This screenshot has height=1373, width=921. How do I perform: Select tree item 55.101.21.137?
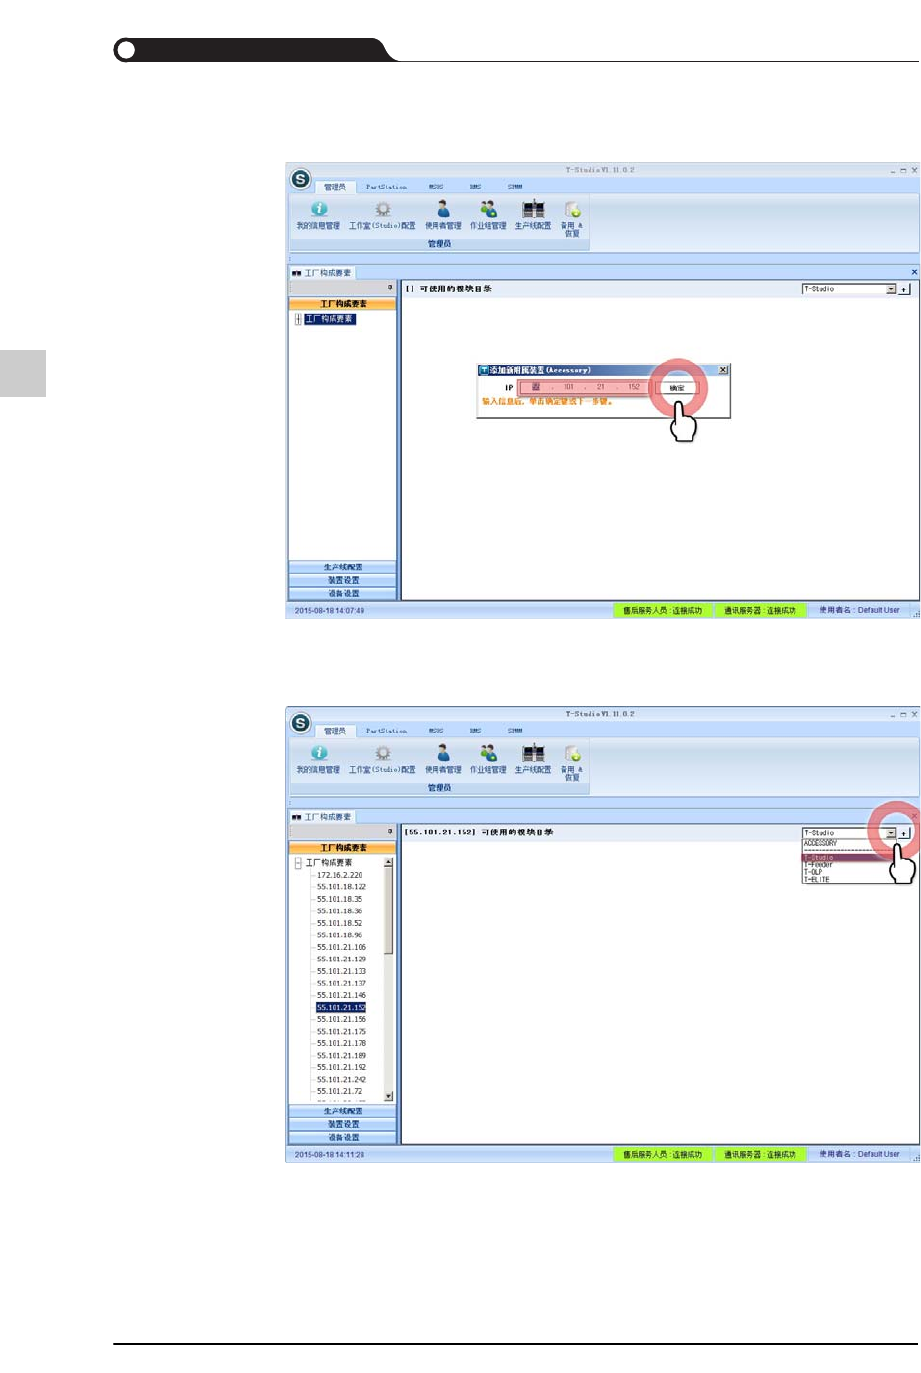(x=341, y=983)
